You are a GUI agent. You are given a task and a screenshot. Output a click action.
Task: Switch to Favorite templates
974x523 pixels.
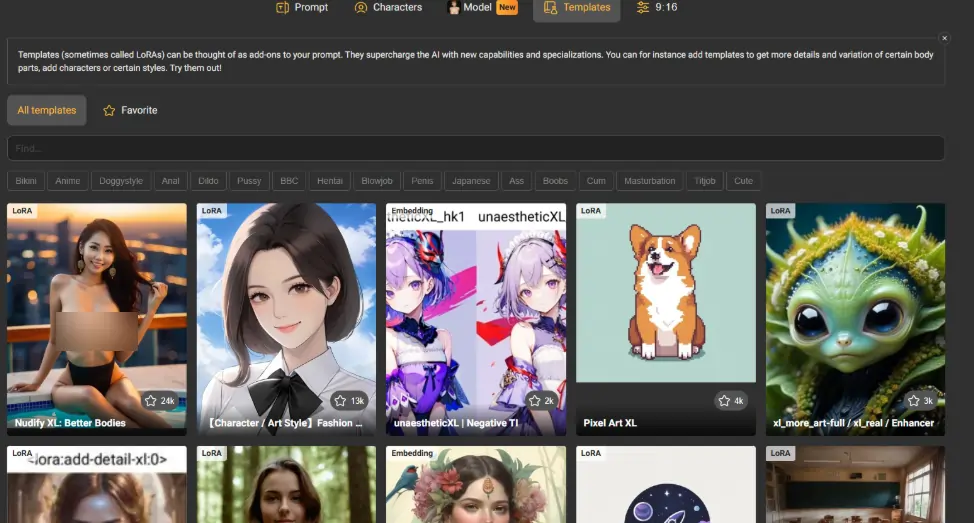click(130, 110)
